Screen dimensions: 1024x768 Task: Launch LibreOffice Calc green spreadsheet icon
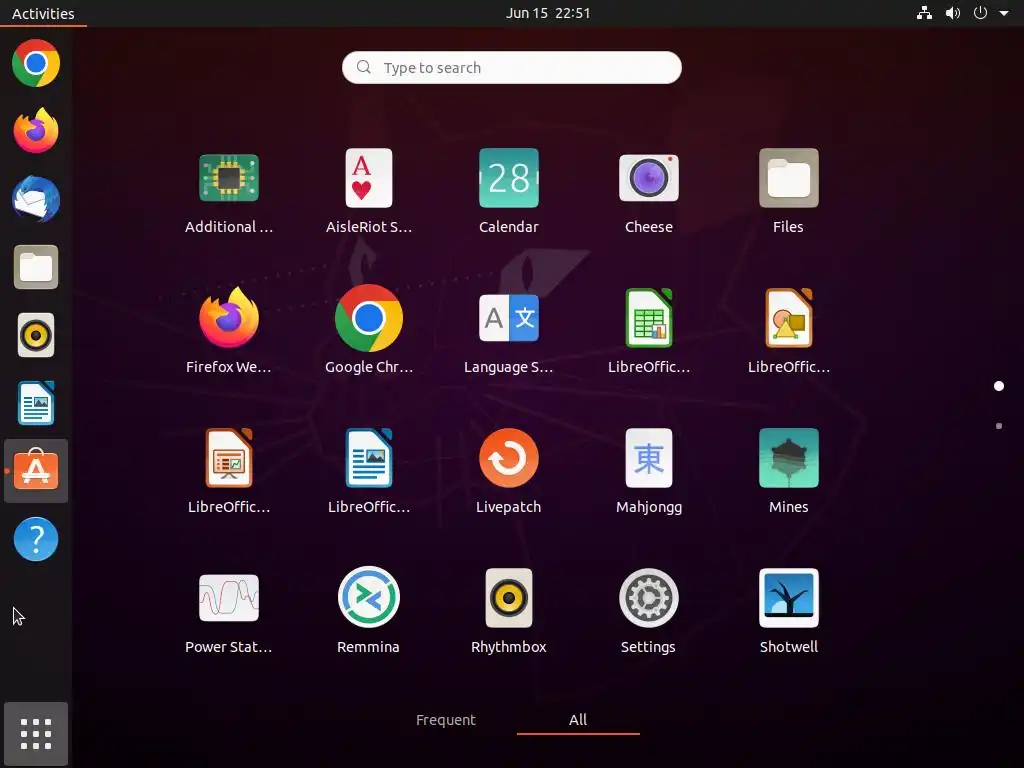point(648,318)
